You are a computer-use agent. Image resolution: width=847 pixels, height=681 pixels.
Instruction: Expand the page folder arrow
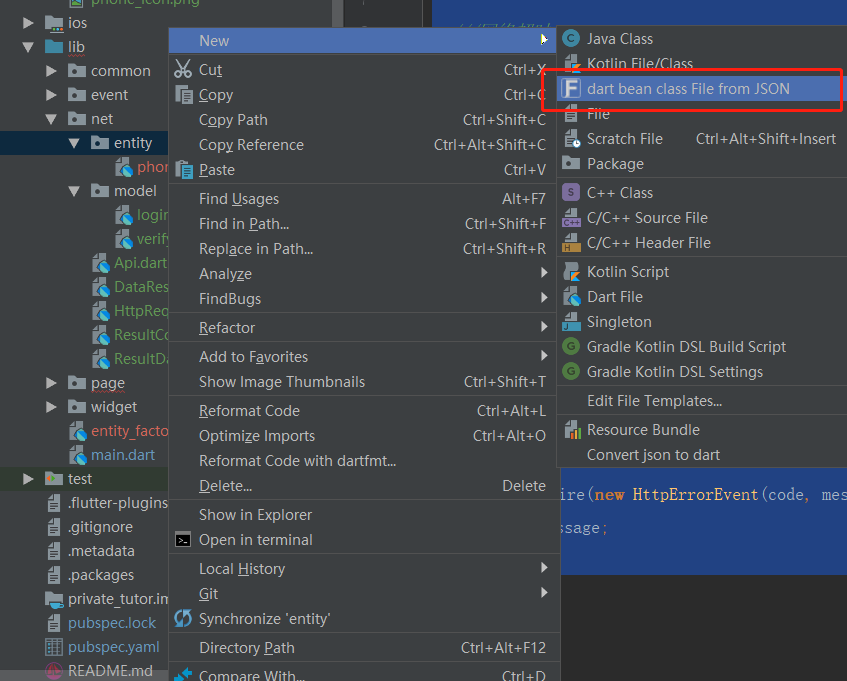click(x=51, y=383)
